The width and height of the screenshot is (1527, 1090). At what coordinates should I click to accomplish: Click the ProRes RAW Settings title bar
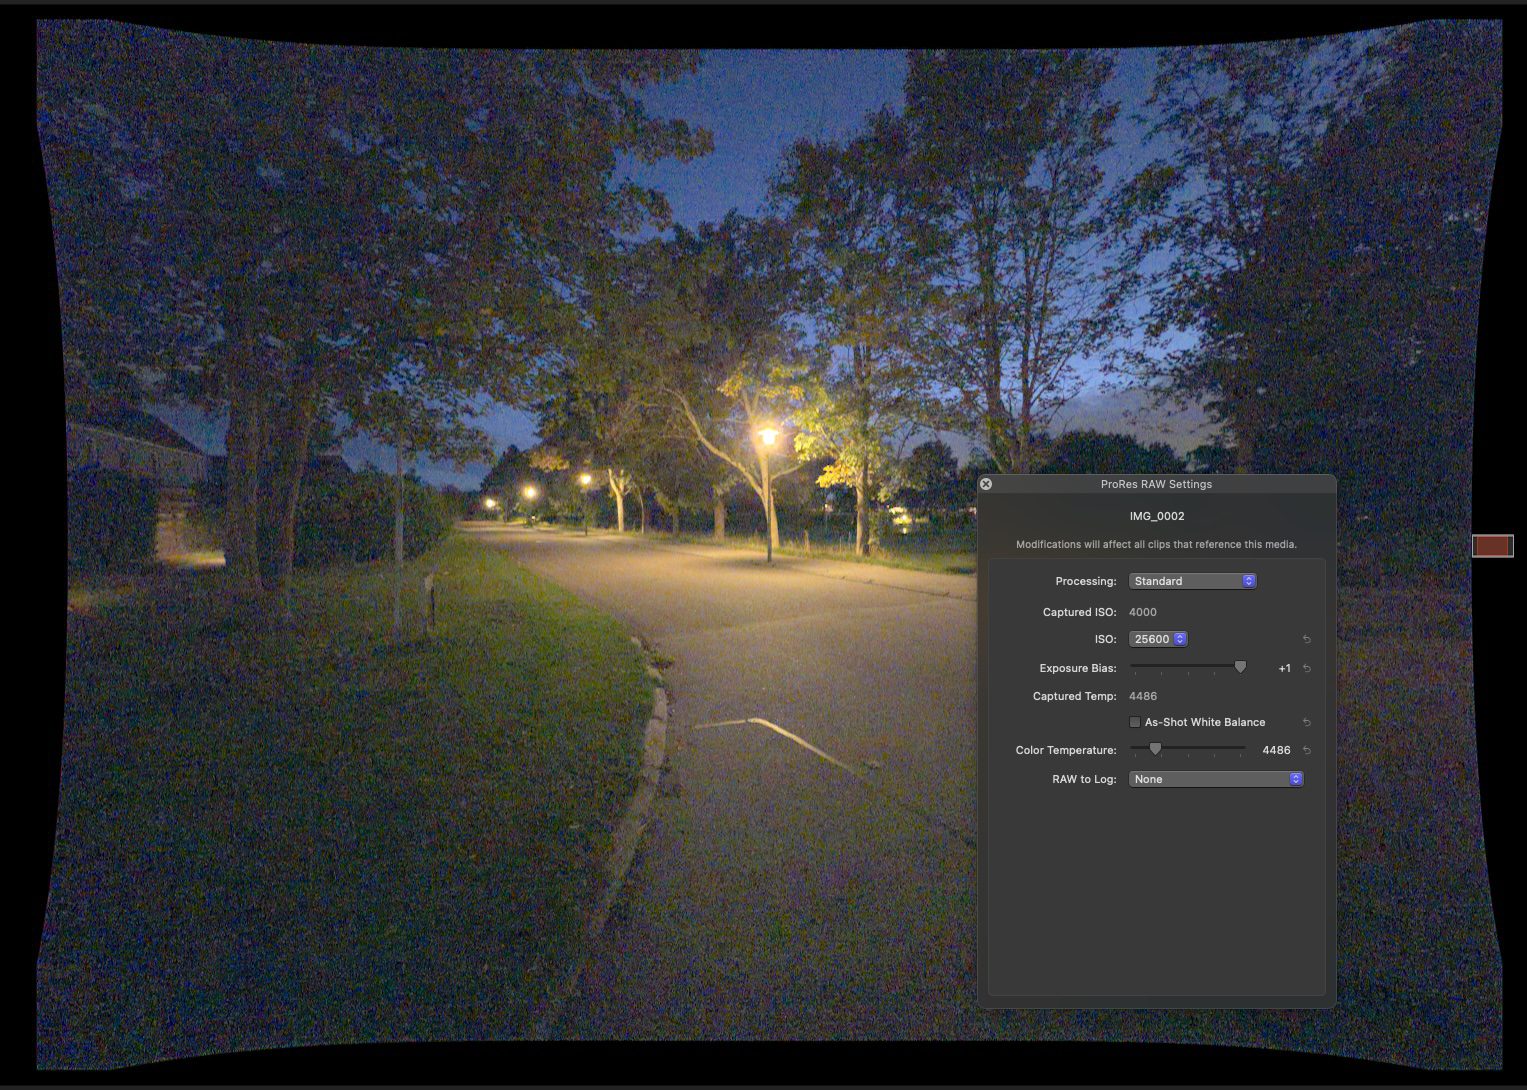[1157, 483]
